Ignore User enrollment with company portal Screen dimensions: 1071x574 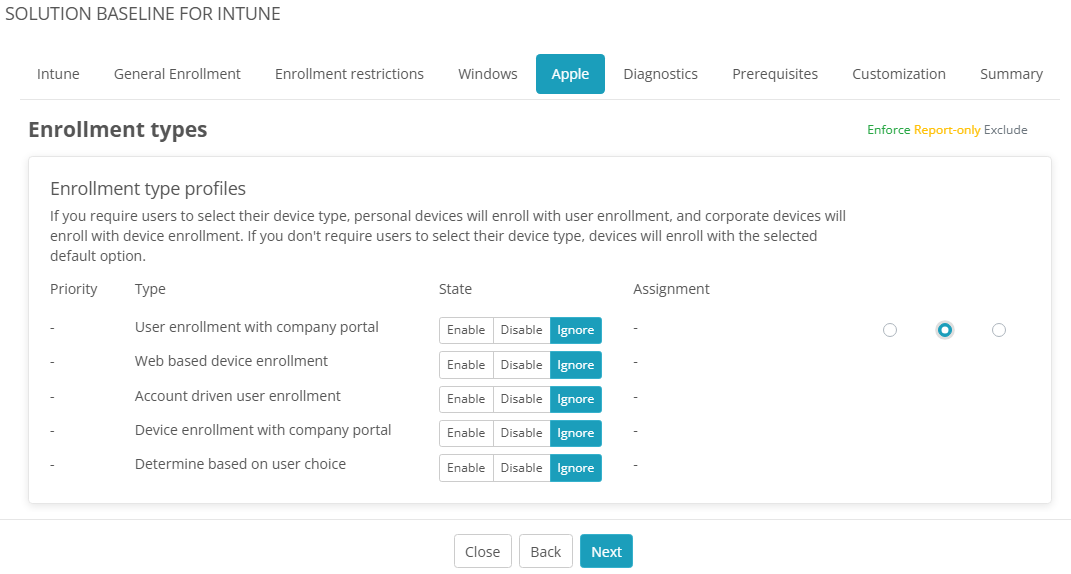pos(576,330)
